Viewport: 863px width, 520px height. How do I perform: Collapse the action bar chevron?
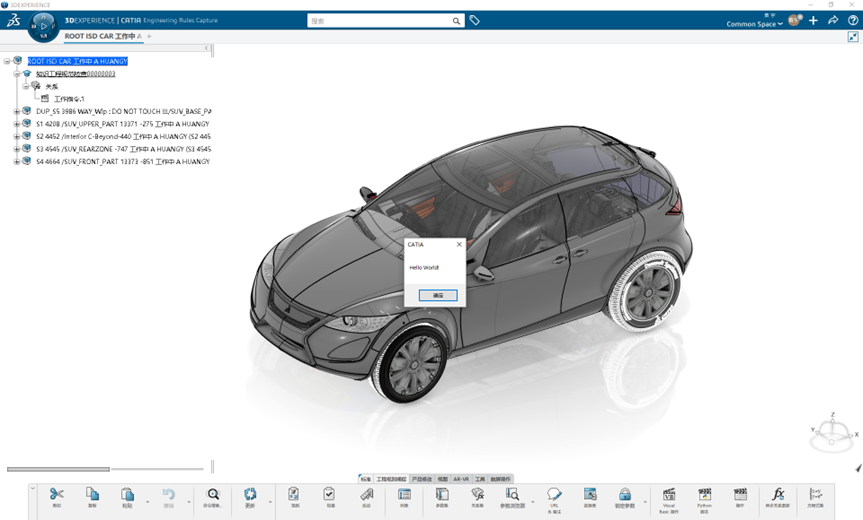point(32,488)
